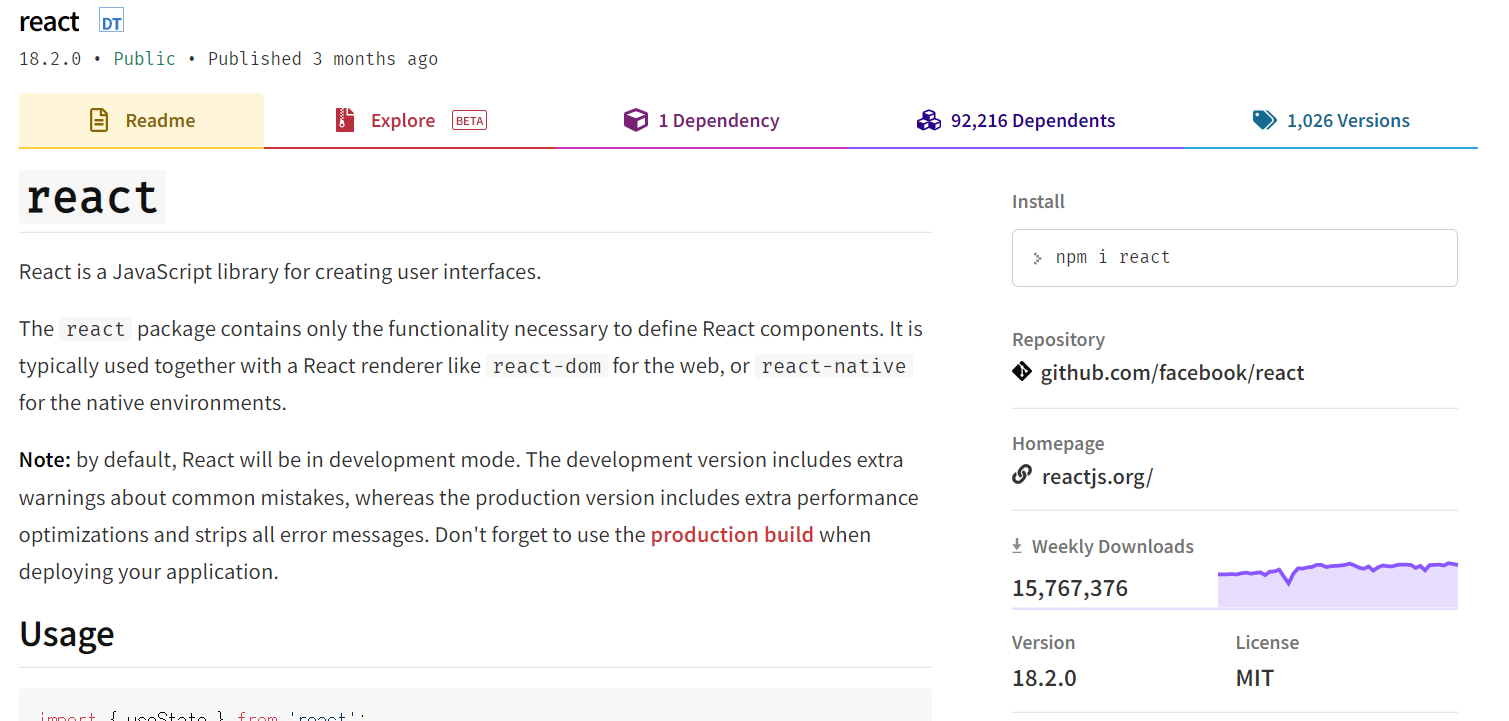Click the Repository section label
The image size is (1509, 721).
(x=1058, y=340)
